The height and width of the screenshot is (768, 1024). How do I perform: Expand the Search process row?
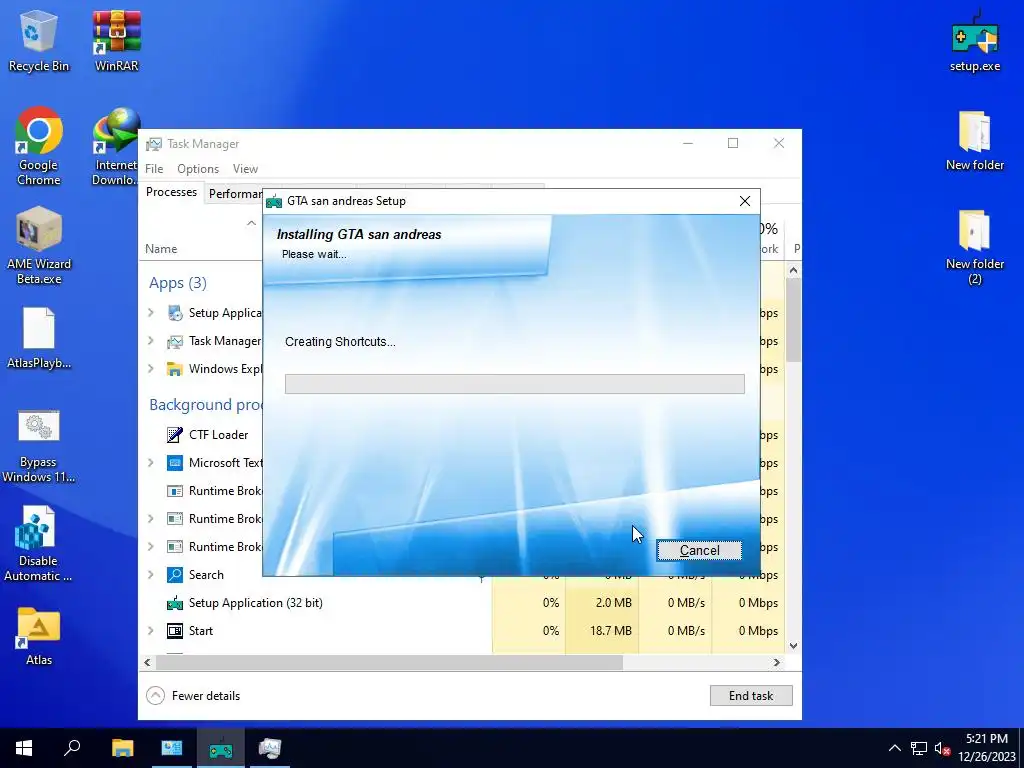click(151, 575)
